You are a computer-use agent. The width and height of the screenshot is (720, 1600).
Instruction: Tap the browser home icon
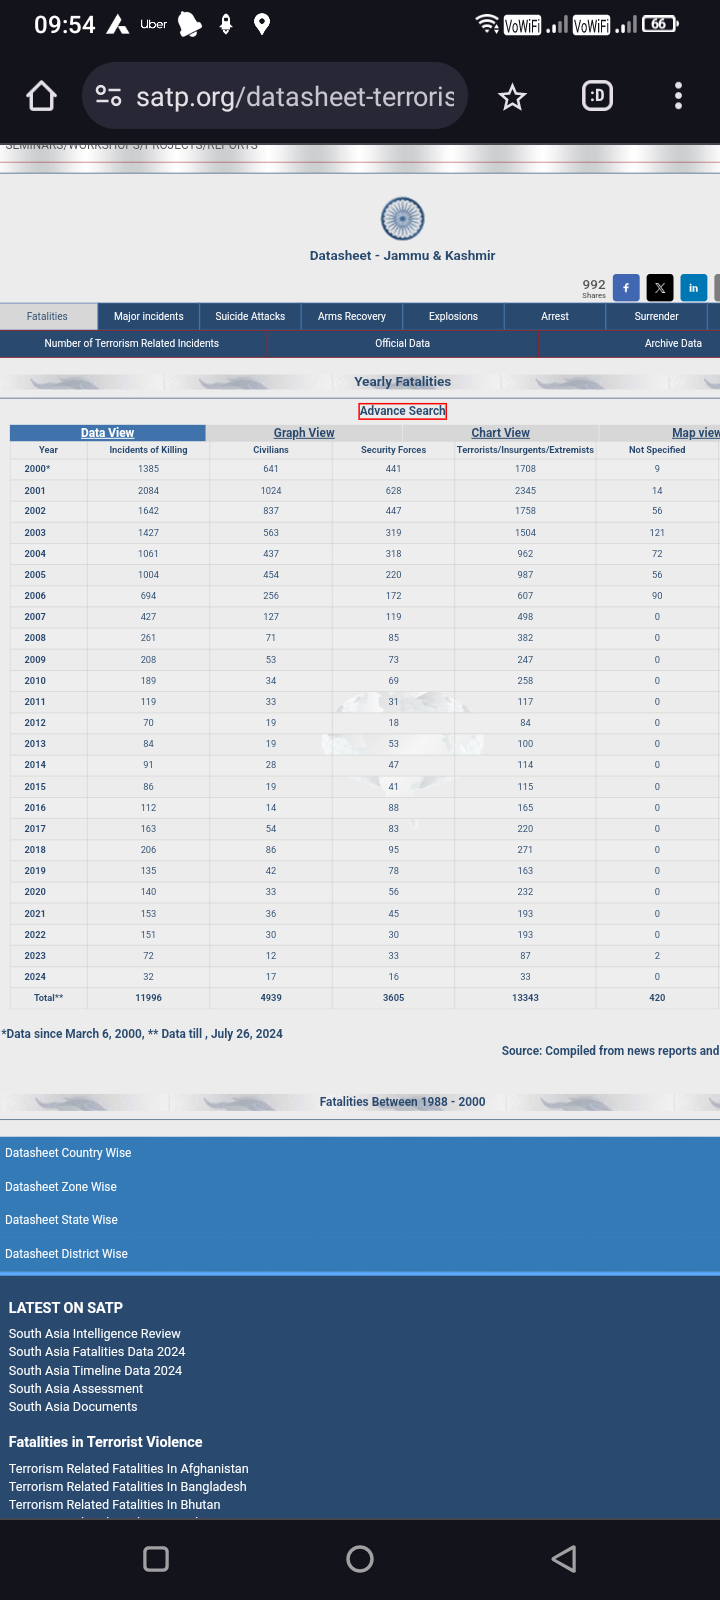pyautogui.click(x=41, y=96)
